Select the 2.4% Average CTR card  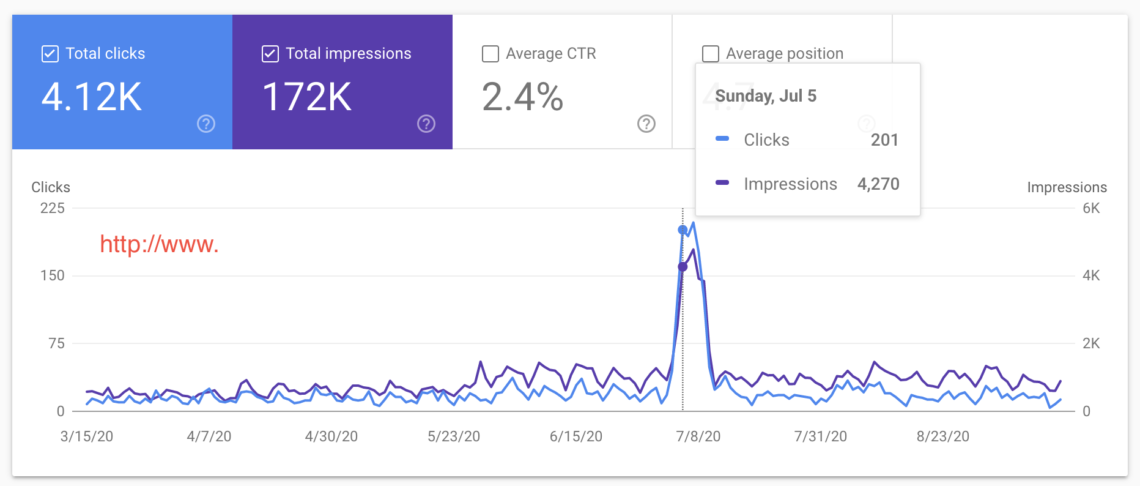tap(563, 81)
